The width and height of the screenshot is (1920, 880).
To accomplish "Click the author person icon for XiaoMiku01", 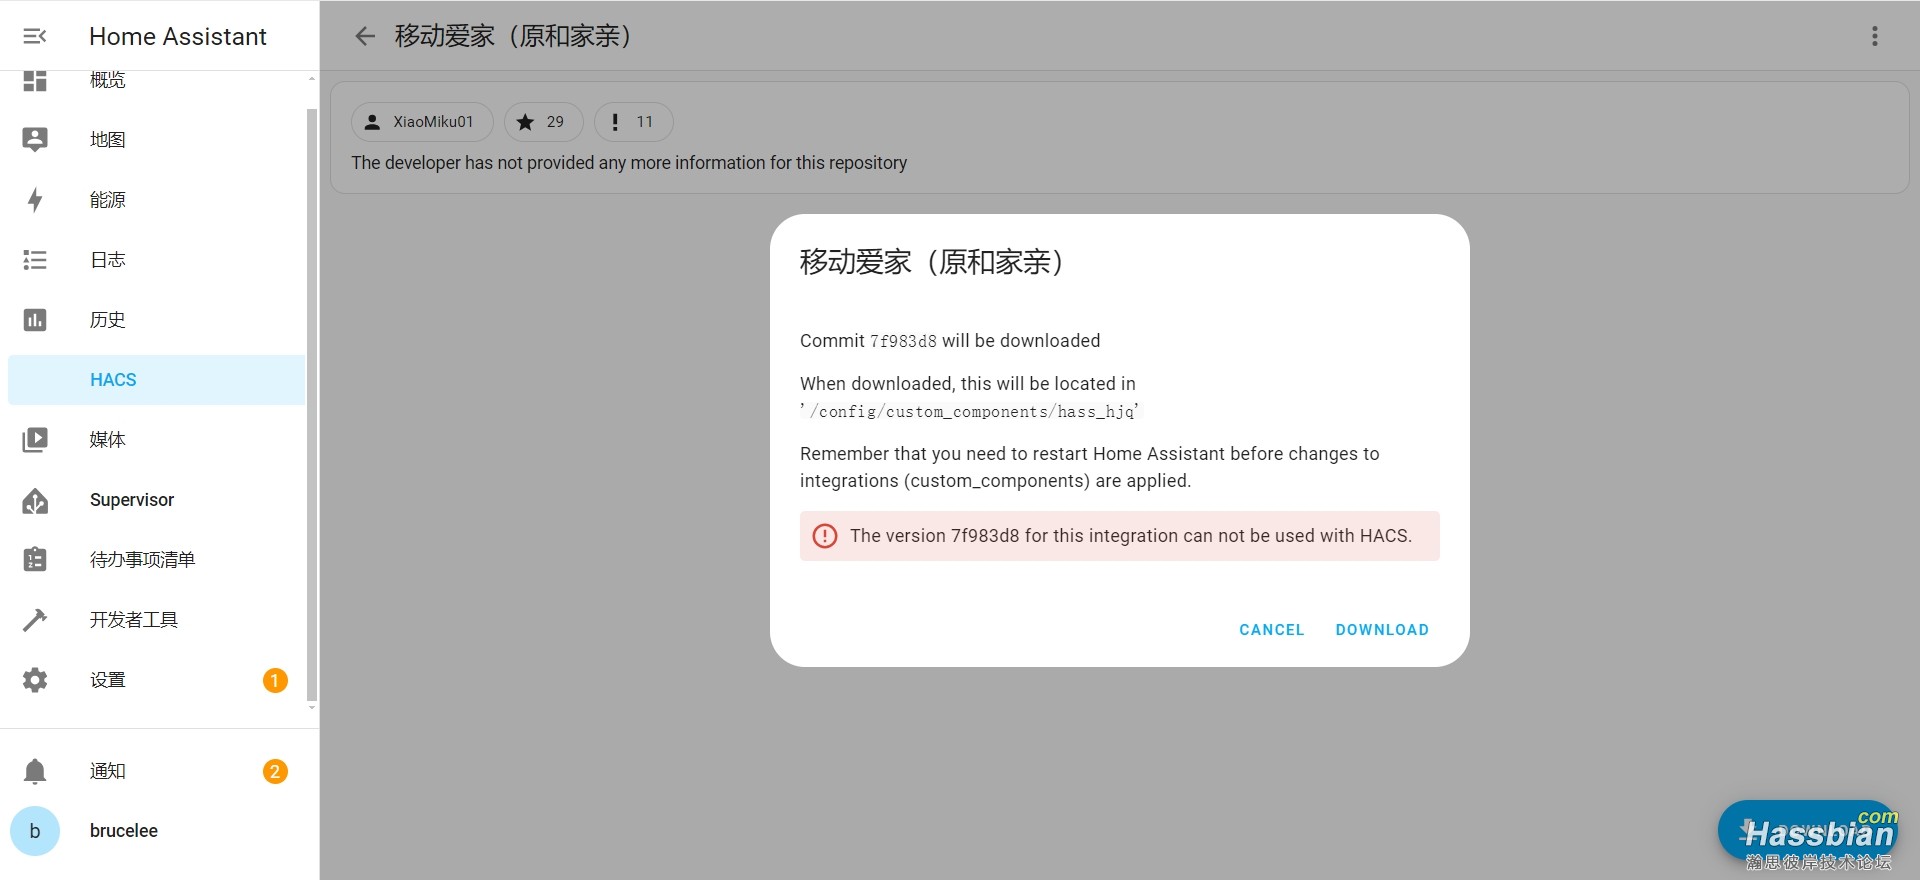I will (372, 122).
